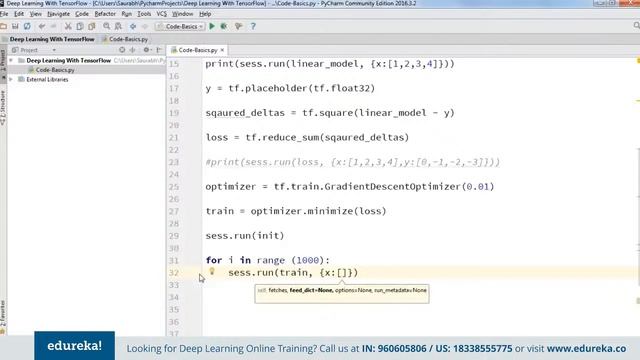
Task: Open the Help menu
Action: (205, 14)
